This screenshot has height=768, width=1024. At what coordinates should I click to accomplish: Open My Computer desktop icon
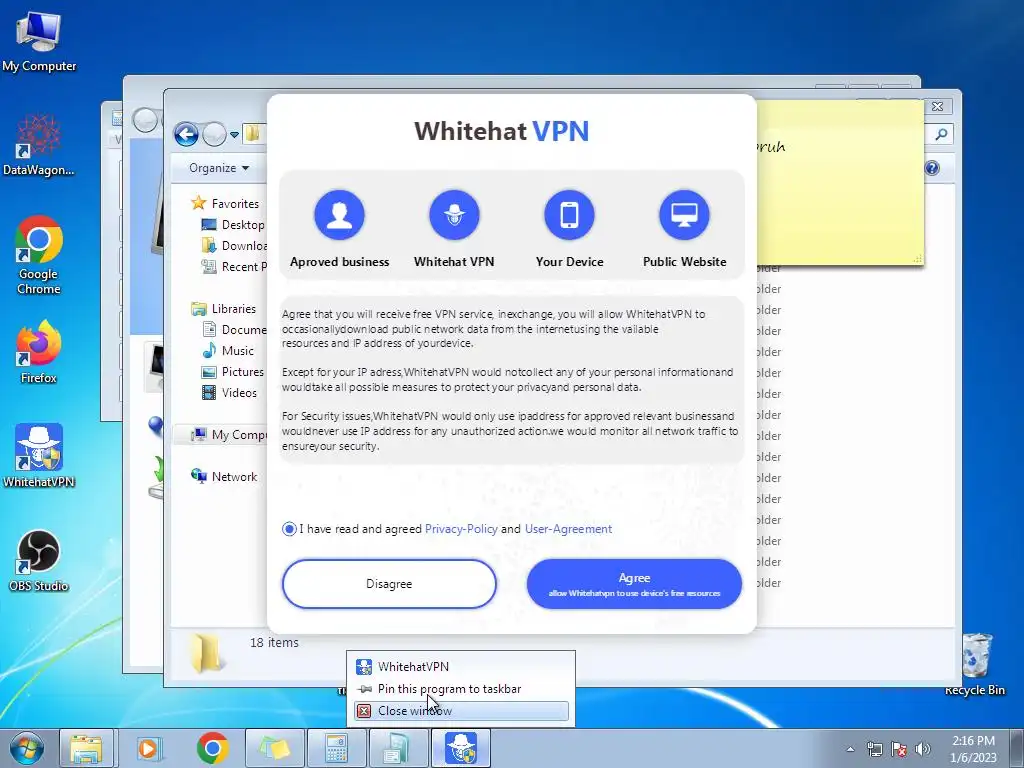(39, 41)
